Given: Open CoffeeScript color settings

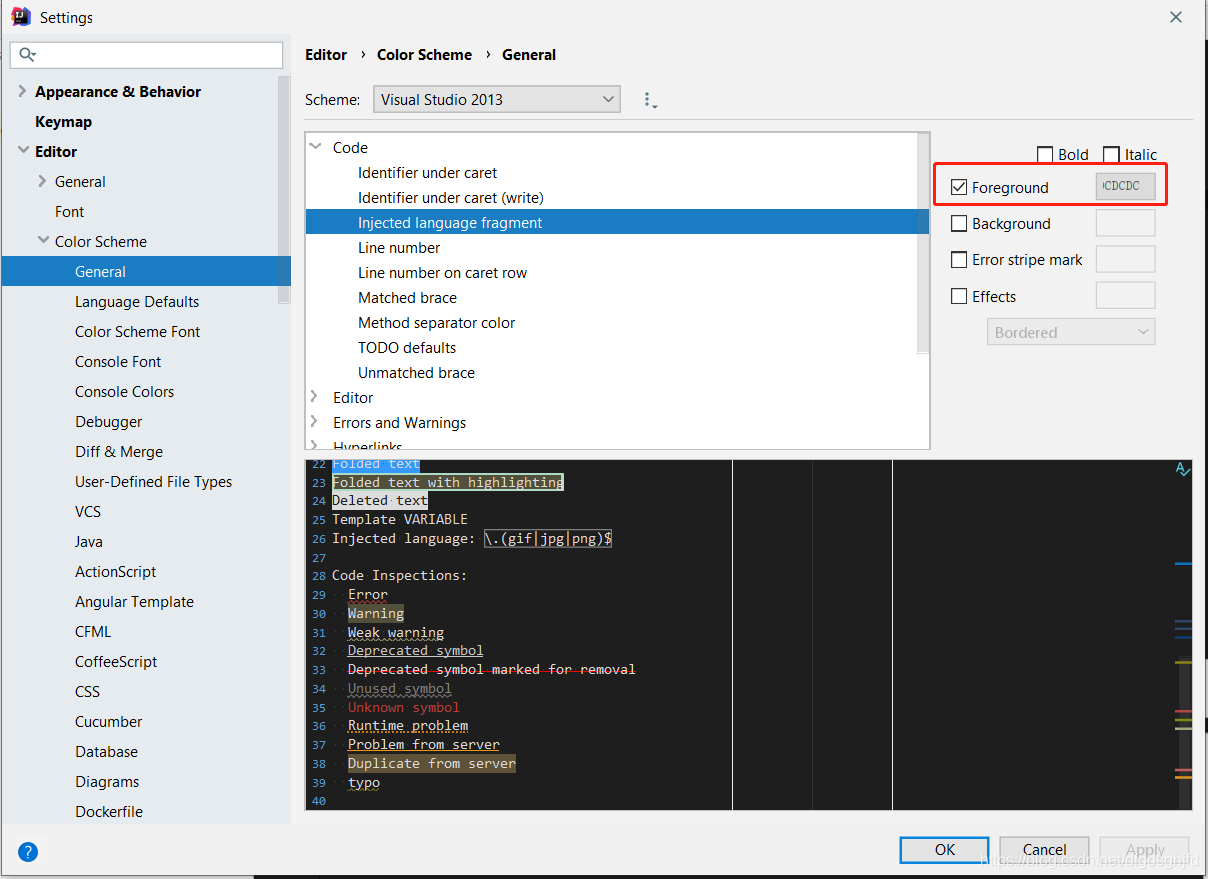Looking at the screenshot, I should point(116,661).
